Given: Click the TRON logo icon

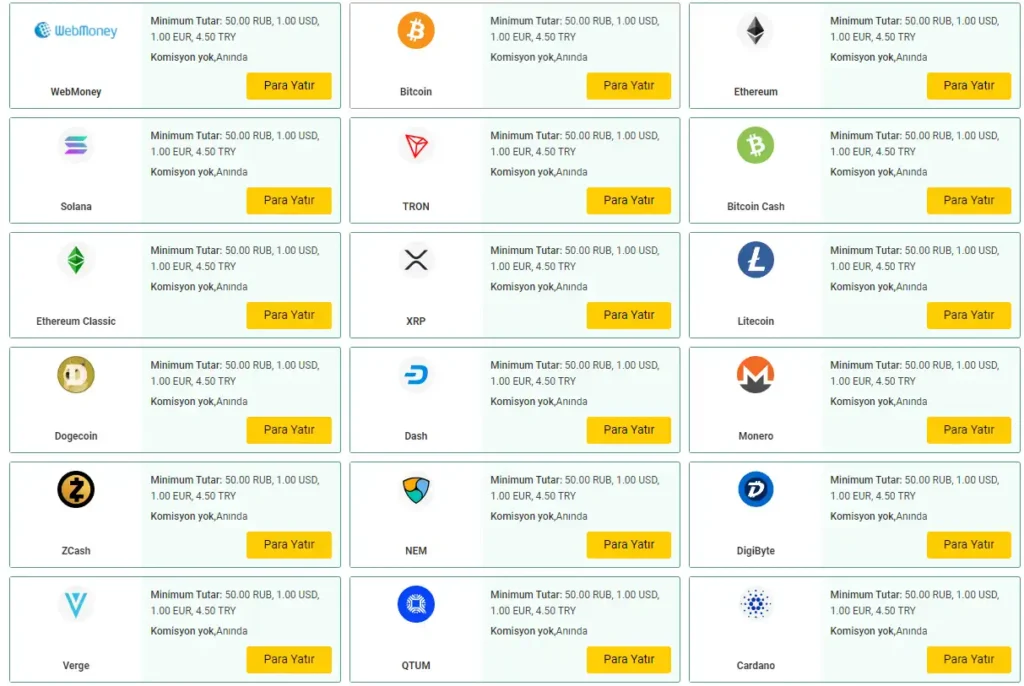Looking at the screenshot, I should 416,146.
